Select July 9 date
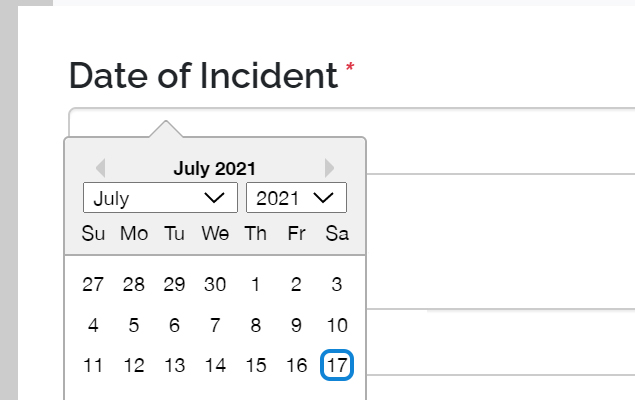635x400 pixels. pos(296,325)
